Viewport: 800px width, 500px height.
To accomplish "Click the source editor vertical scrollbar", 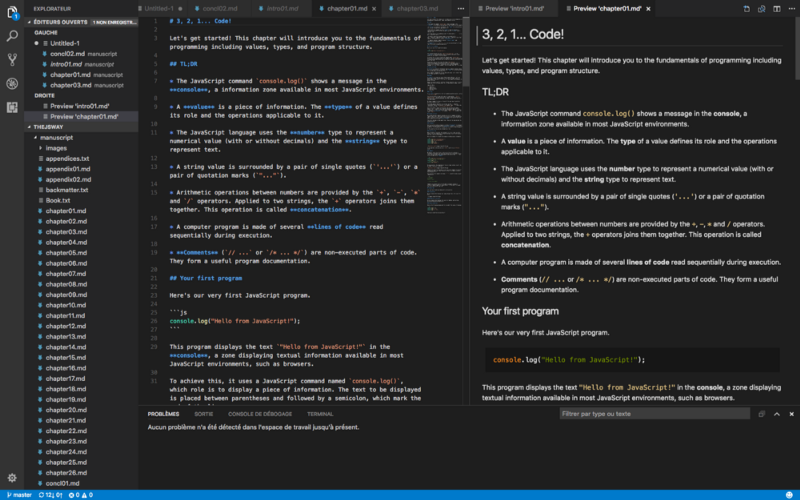I will pyautogui.click(x=466, y=51).
